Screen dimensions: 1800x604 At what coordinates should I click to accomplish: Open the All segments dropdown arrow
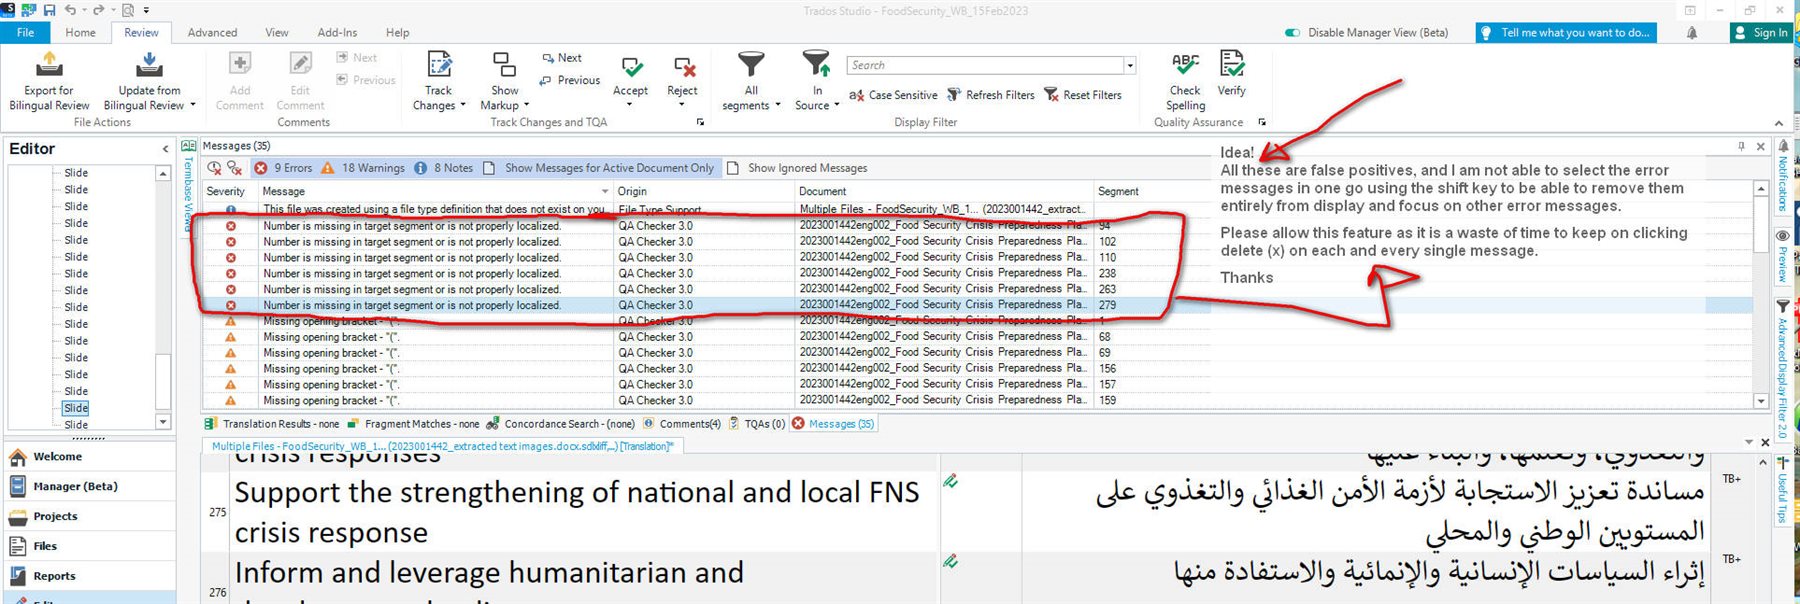(778, 105)
